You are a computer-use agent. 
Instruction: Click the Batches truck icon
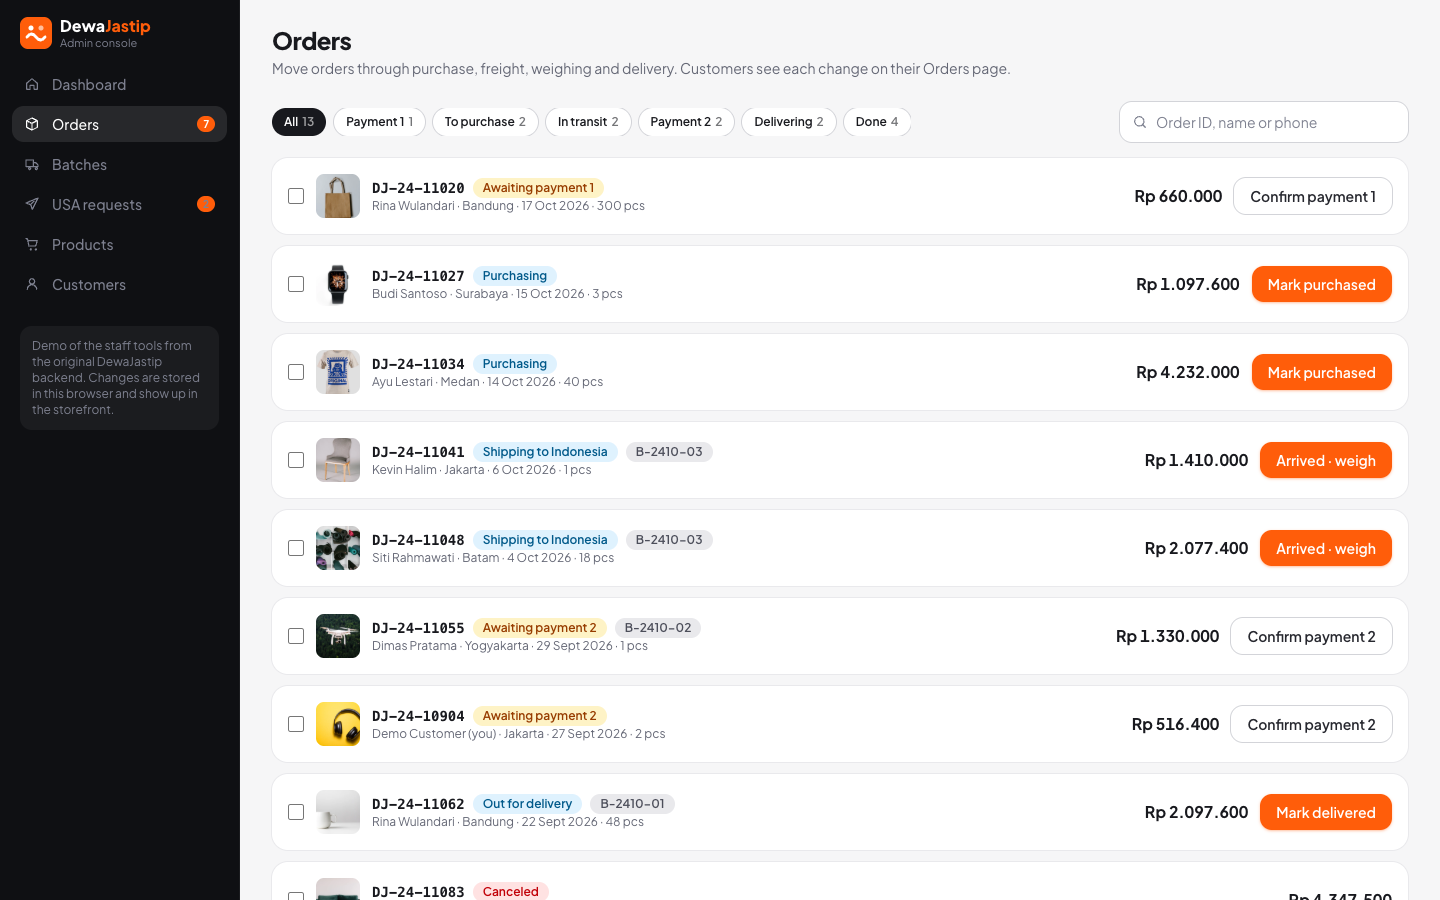pyautogui.click(x=32, y=165)
